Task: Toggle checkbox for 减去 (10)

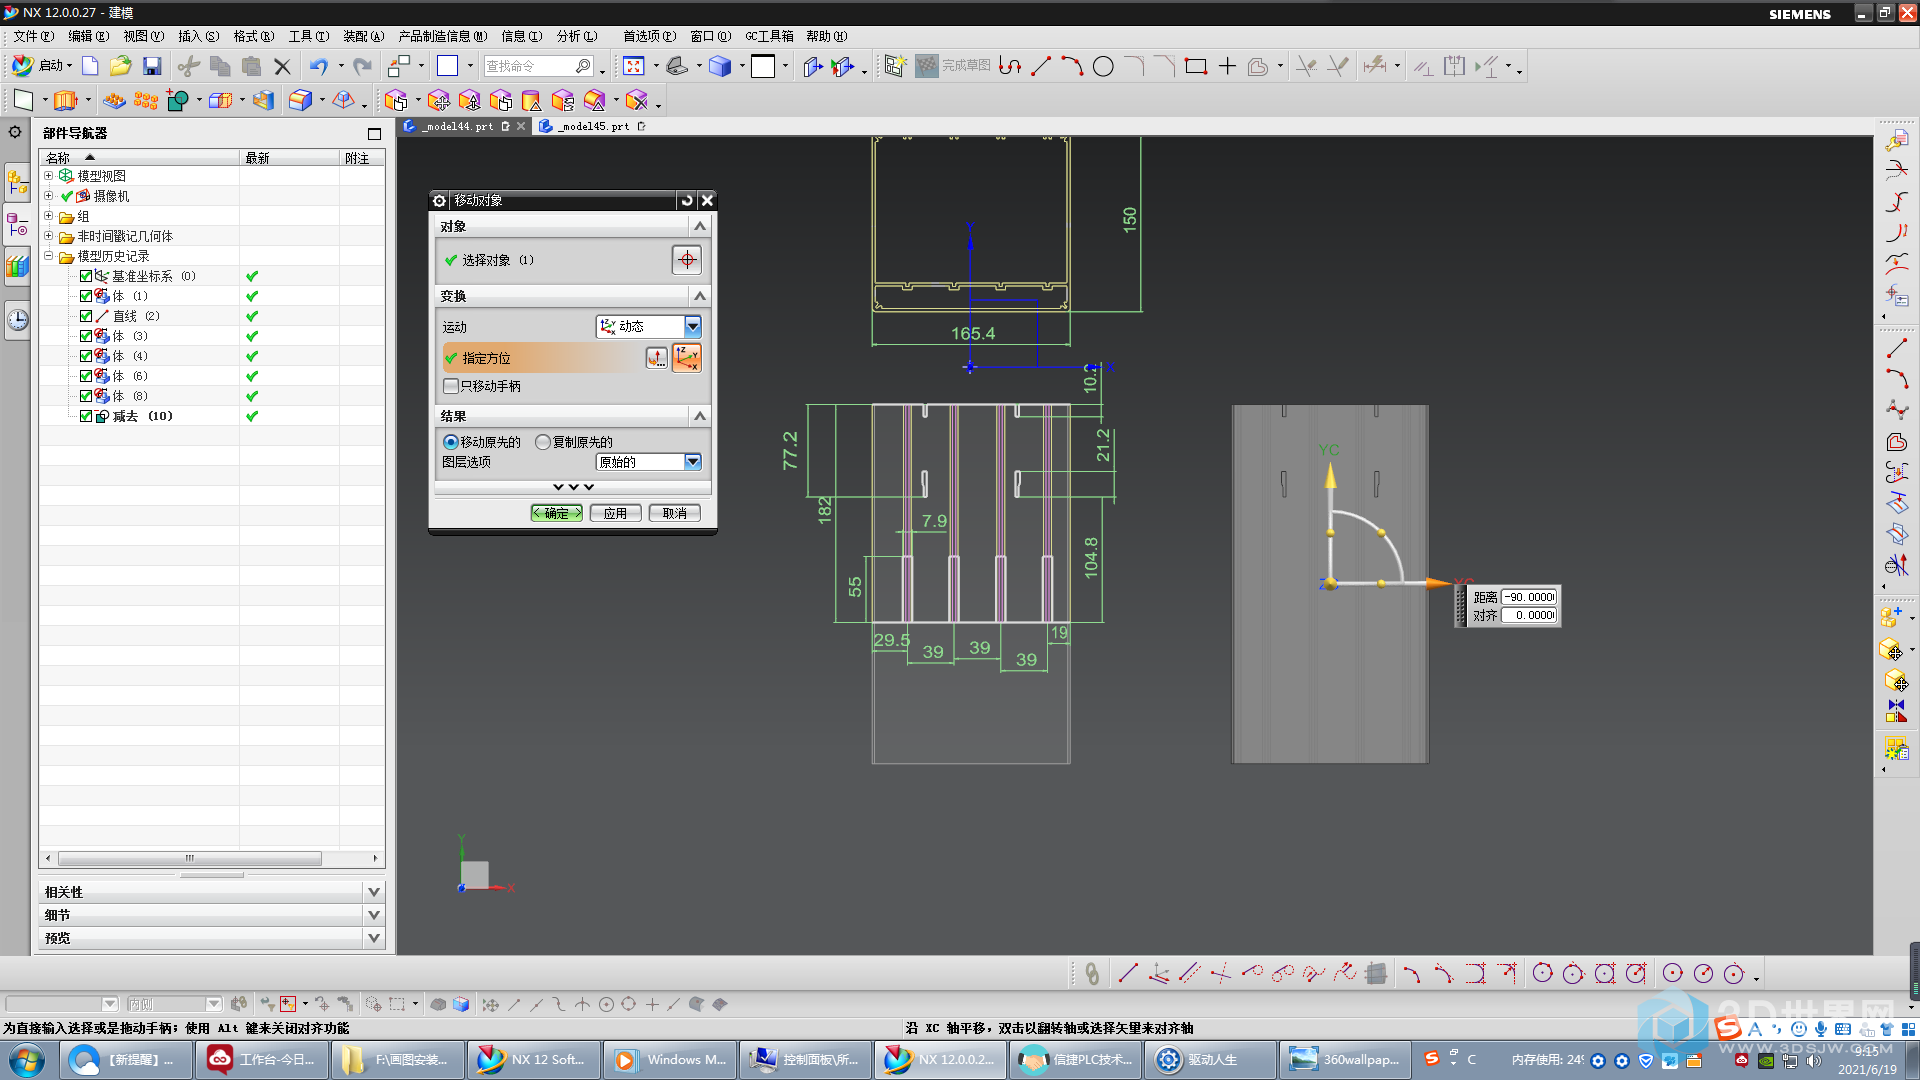Action: click(x=86, y=416)
